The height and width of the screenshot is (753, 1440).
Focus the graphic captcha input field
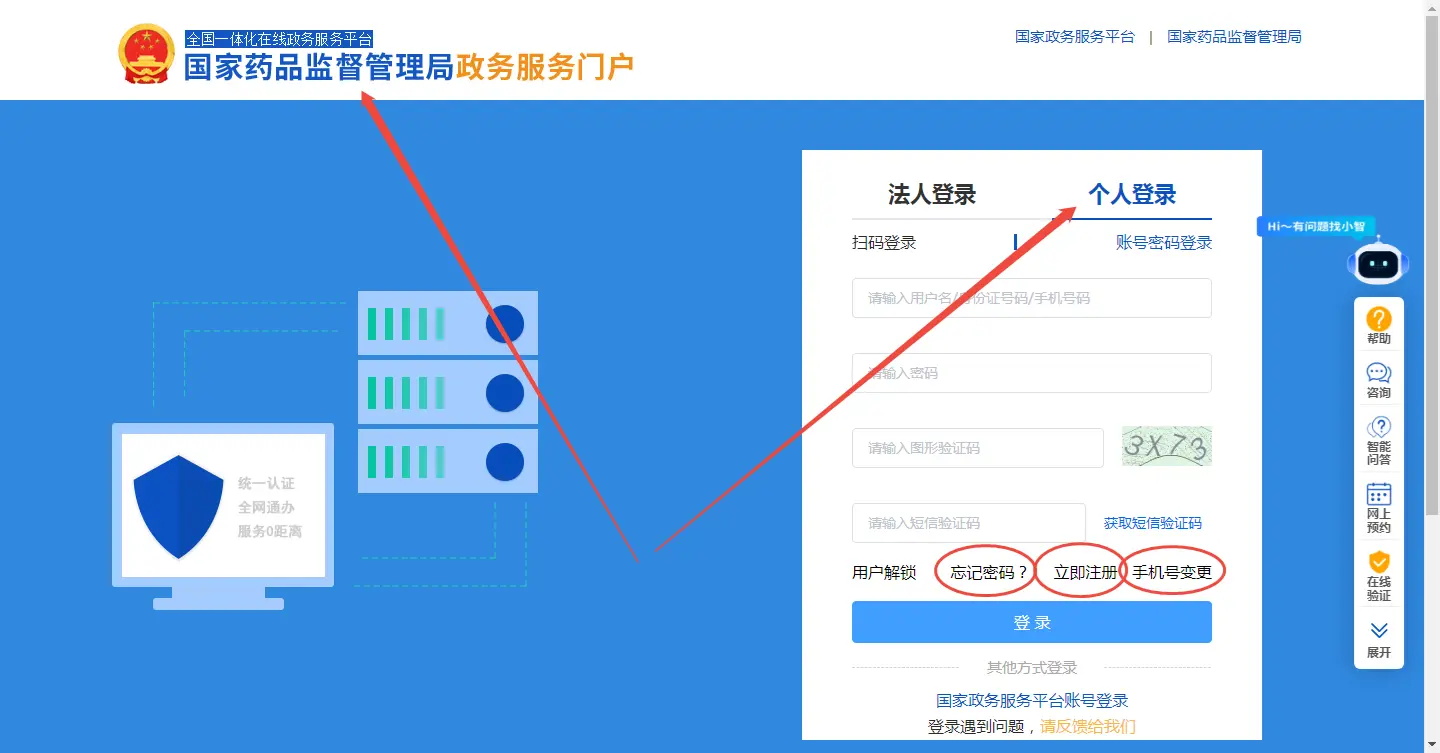click(x=978, y=448)
